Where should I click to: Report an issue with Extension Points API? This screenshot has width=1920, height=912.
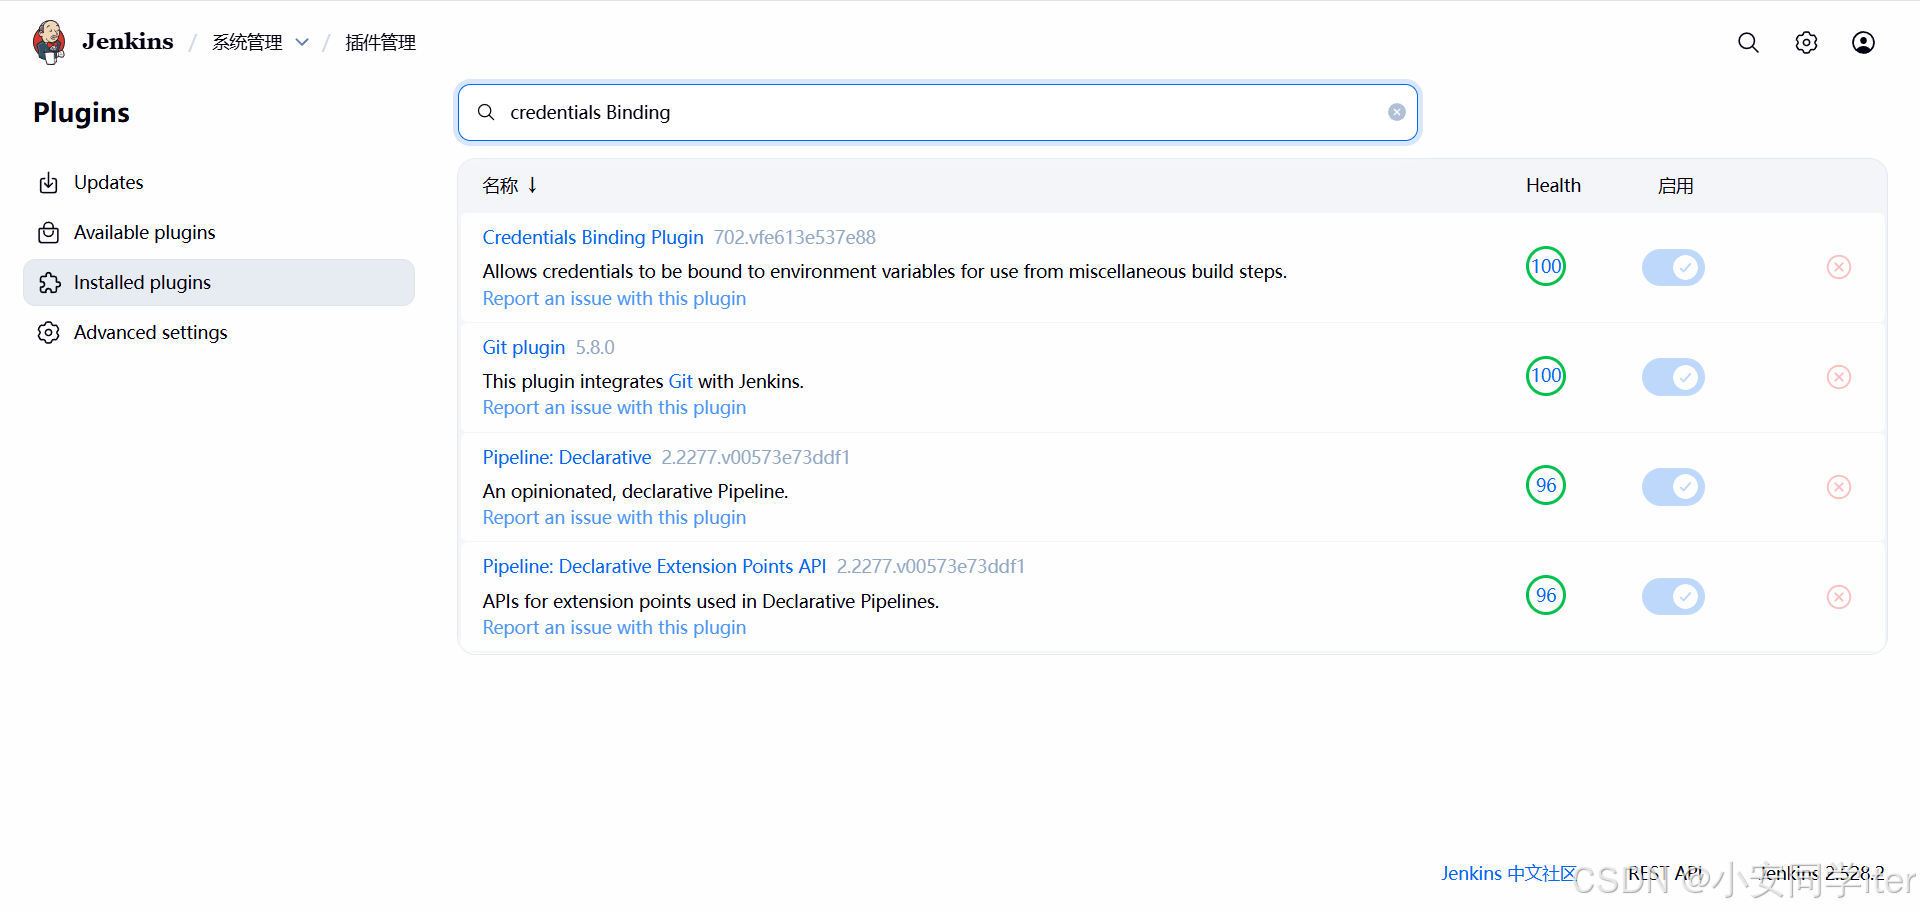point(614,627)
